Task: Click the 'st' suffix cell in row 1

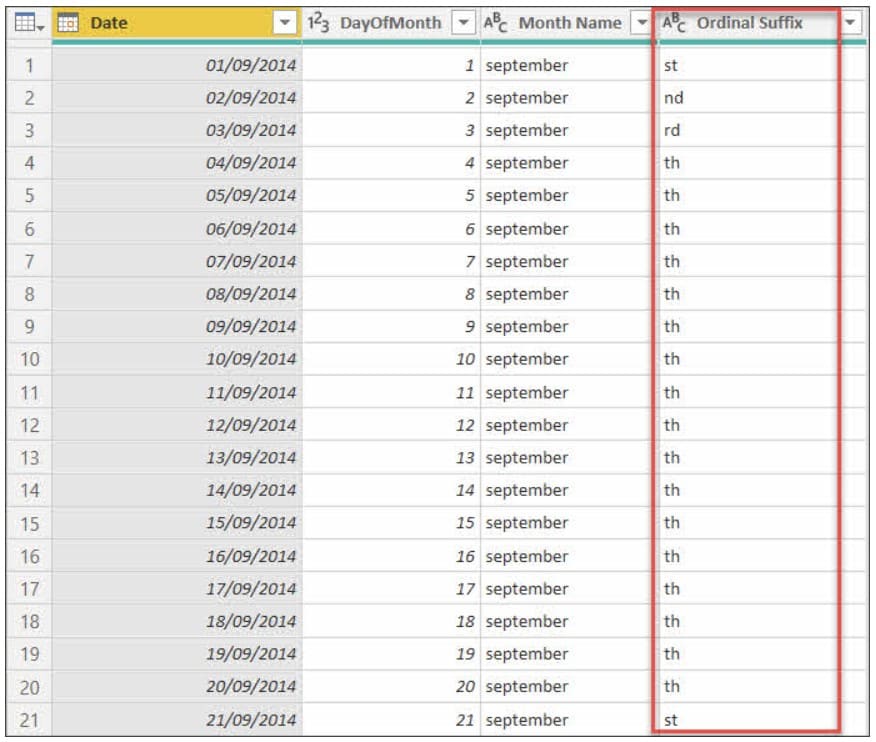Action: coord(761,65)
